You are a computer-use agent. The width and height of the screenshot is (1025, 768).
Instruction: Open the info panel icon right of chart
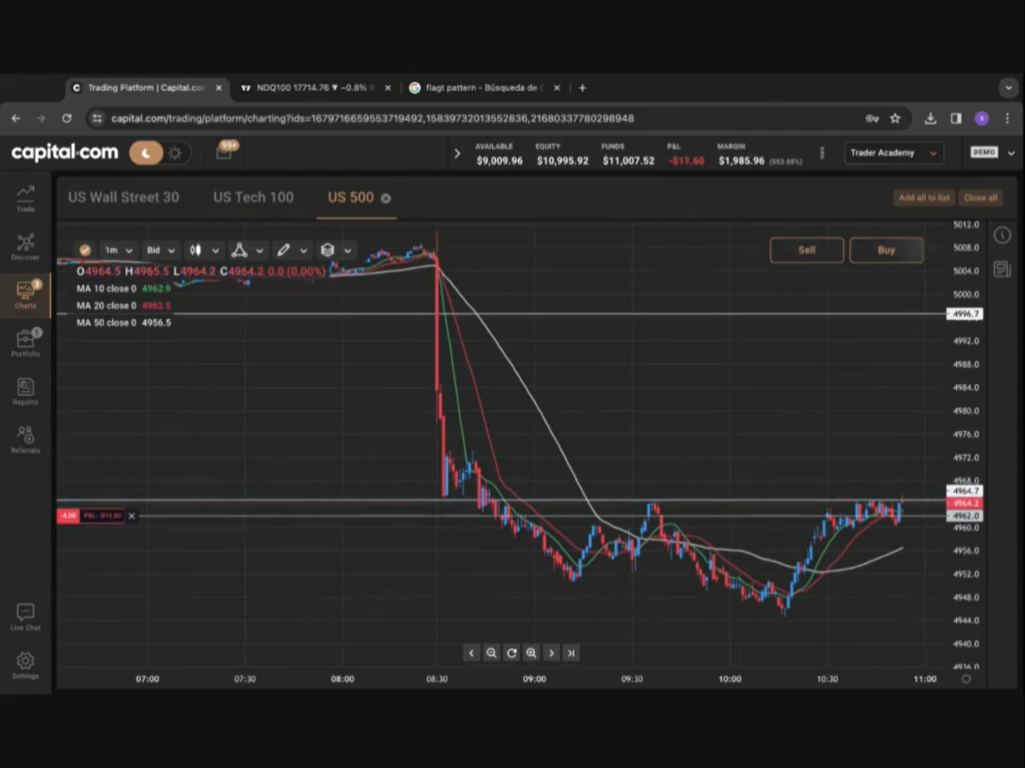pos(1002,235)
